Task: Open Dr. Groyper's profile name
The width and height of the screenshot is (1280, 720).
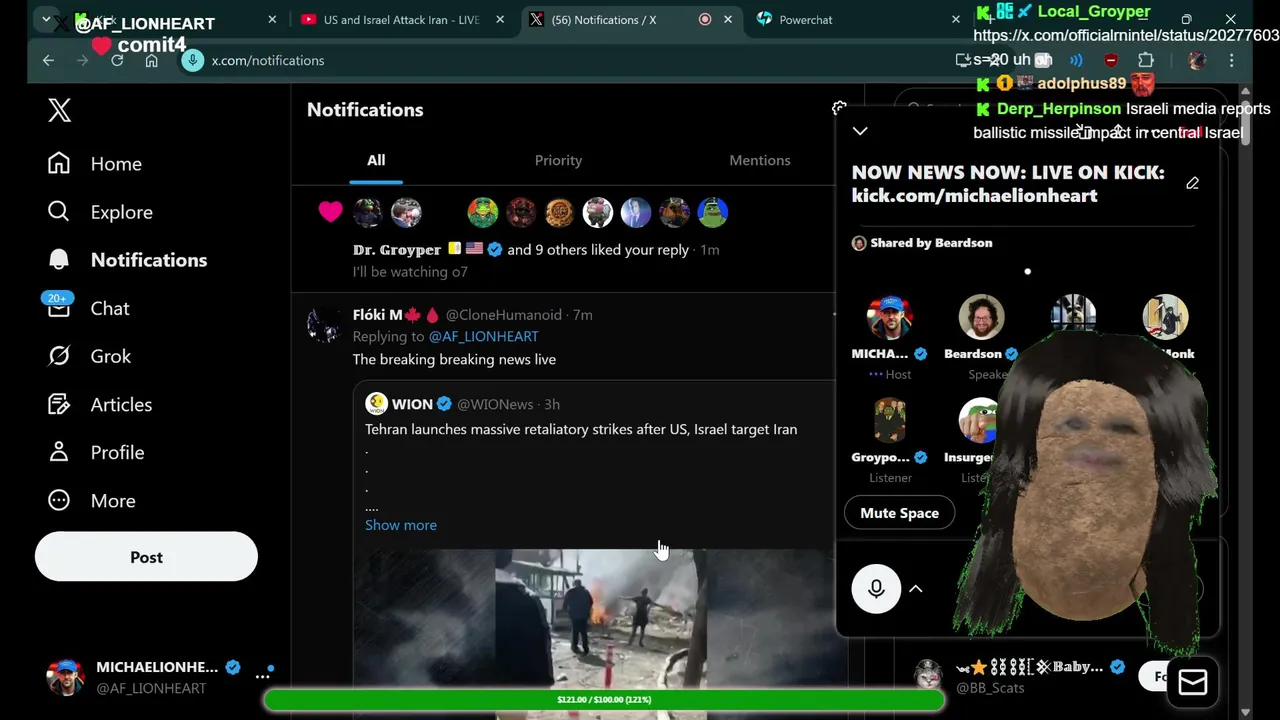Action: tap(397, 250)
